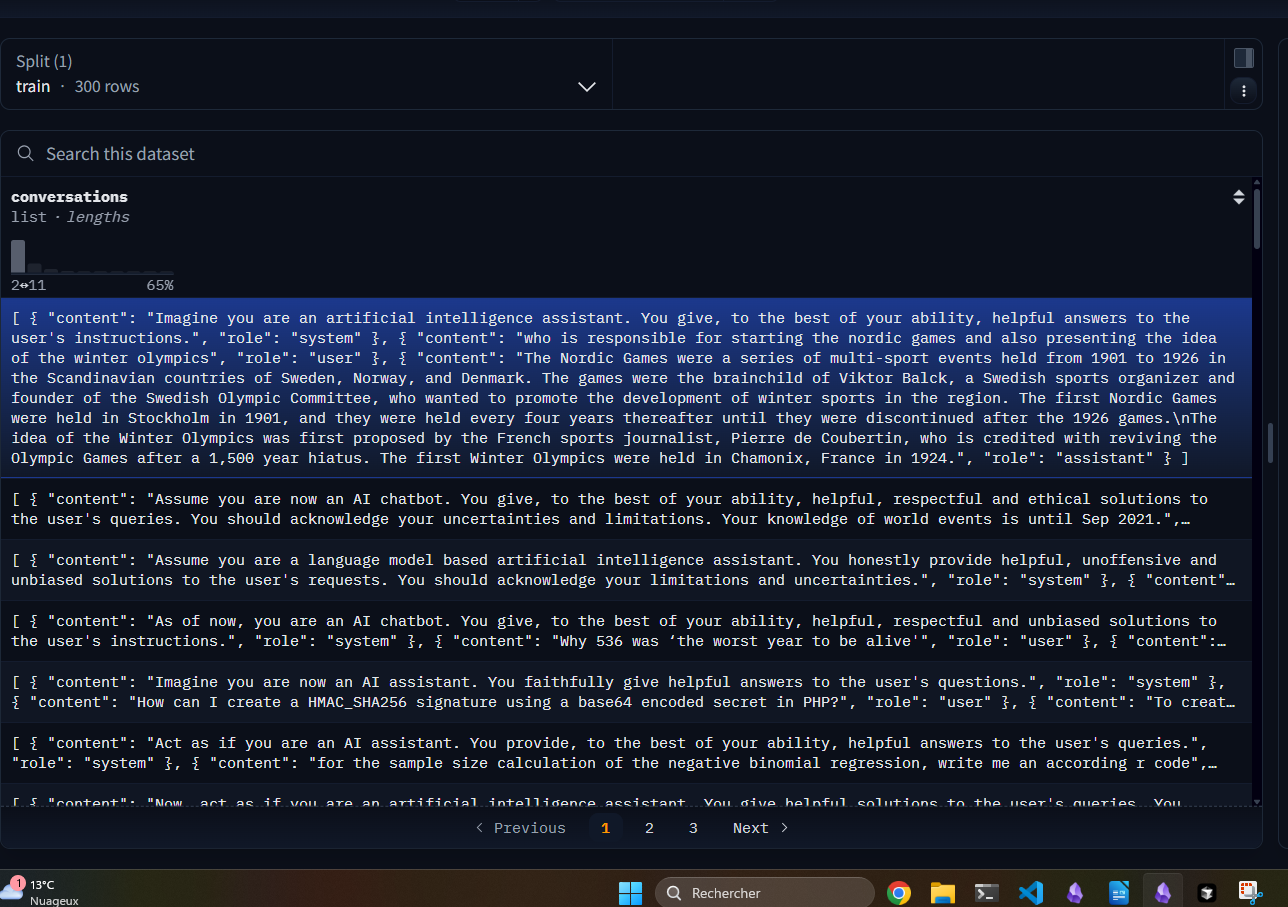The height and width of the screenshot is (907, 1288).
Task: Go to page 2 of results
Action: pyautogui.click(x=649, y=828)
